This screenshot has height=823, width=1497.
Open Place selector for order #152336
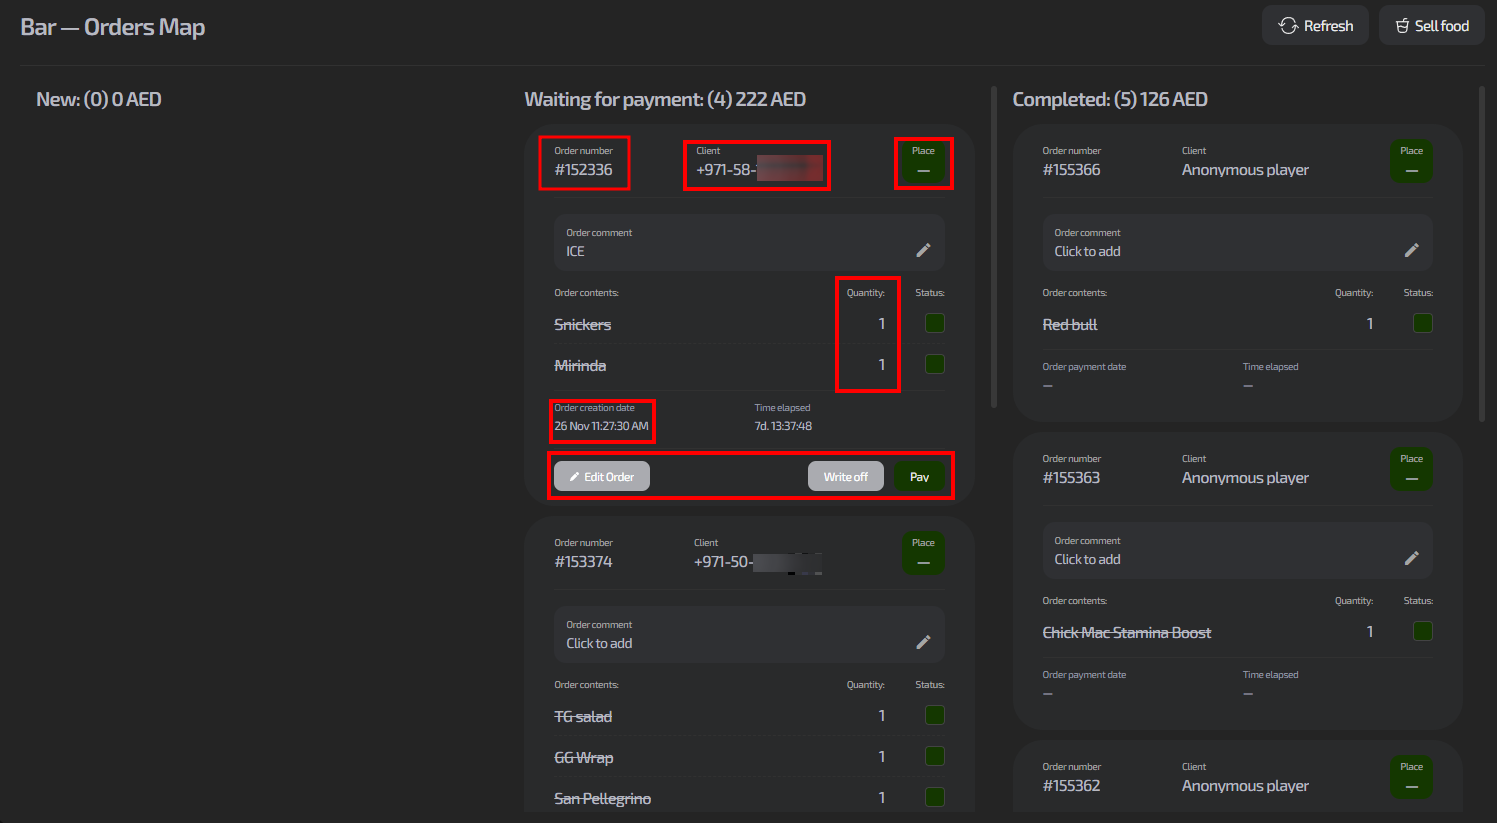(923, 162)
